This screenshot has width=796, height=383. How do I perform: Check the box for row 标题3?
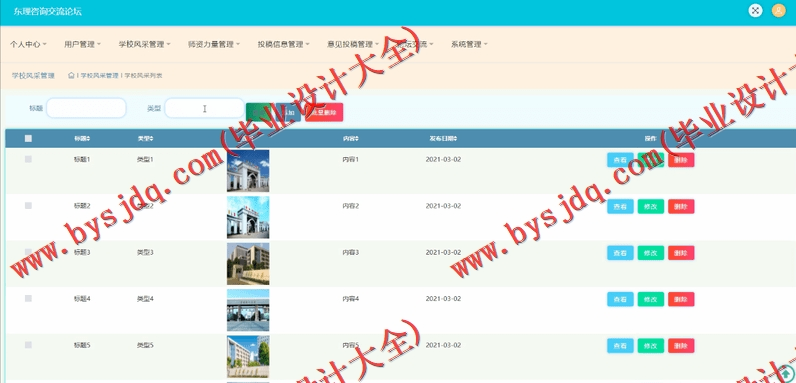point(28,252)
